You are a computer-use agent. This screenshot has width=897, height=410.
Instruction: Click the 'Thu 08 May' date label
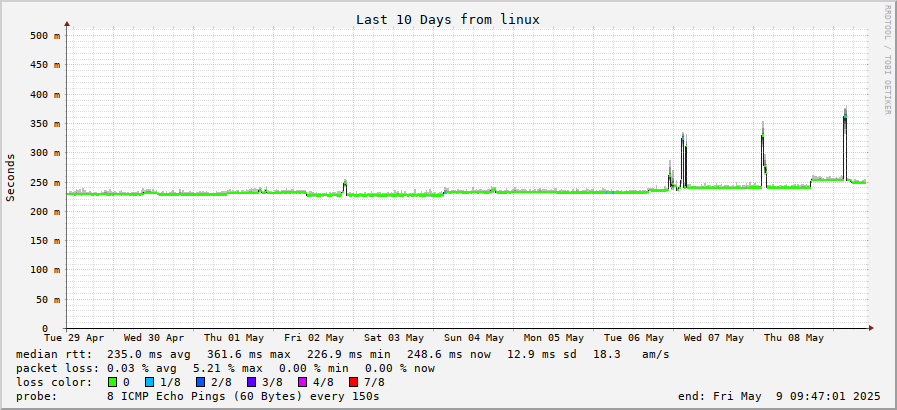(794, 338)
